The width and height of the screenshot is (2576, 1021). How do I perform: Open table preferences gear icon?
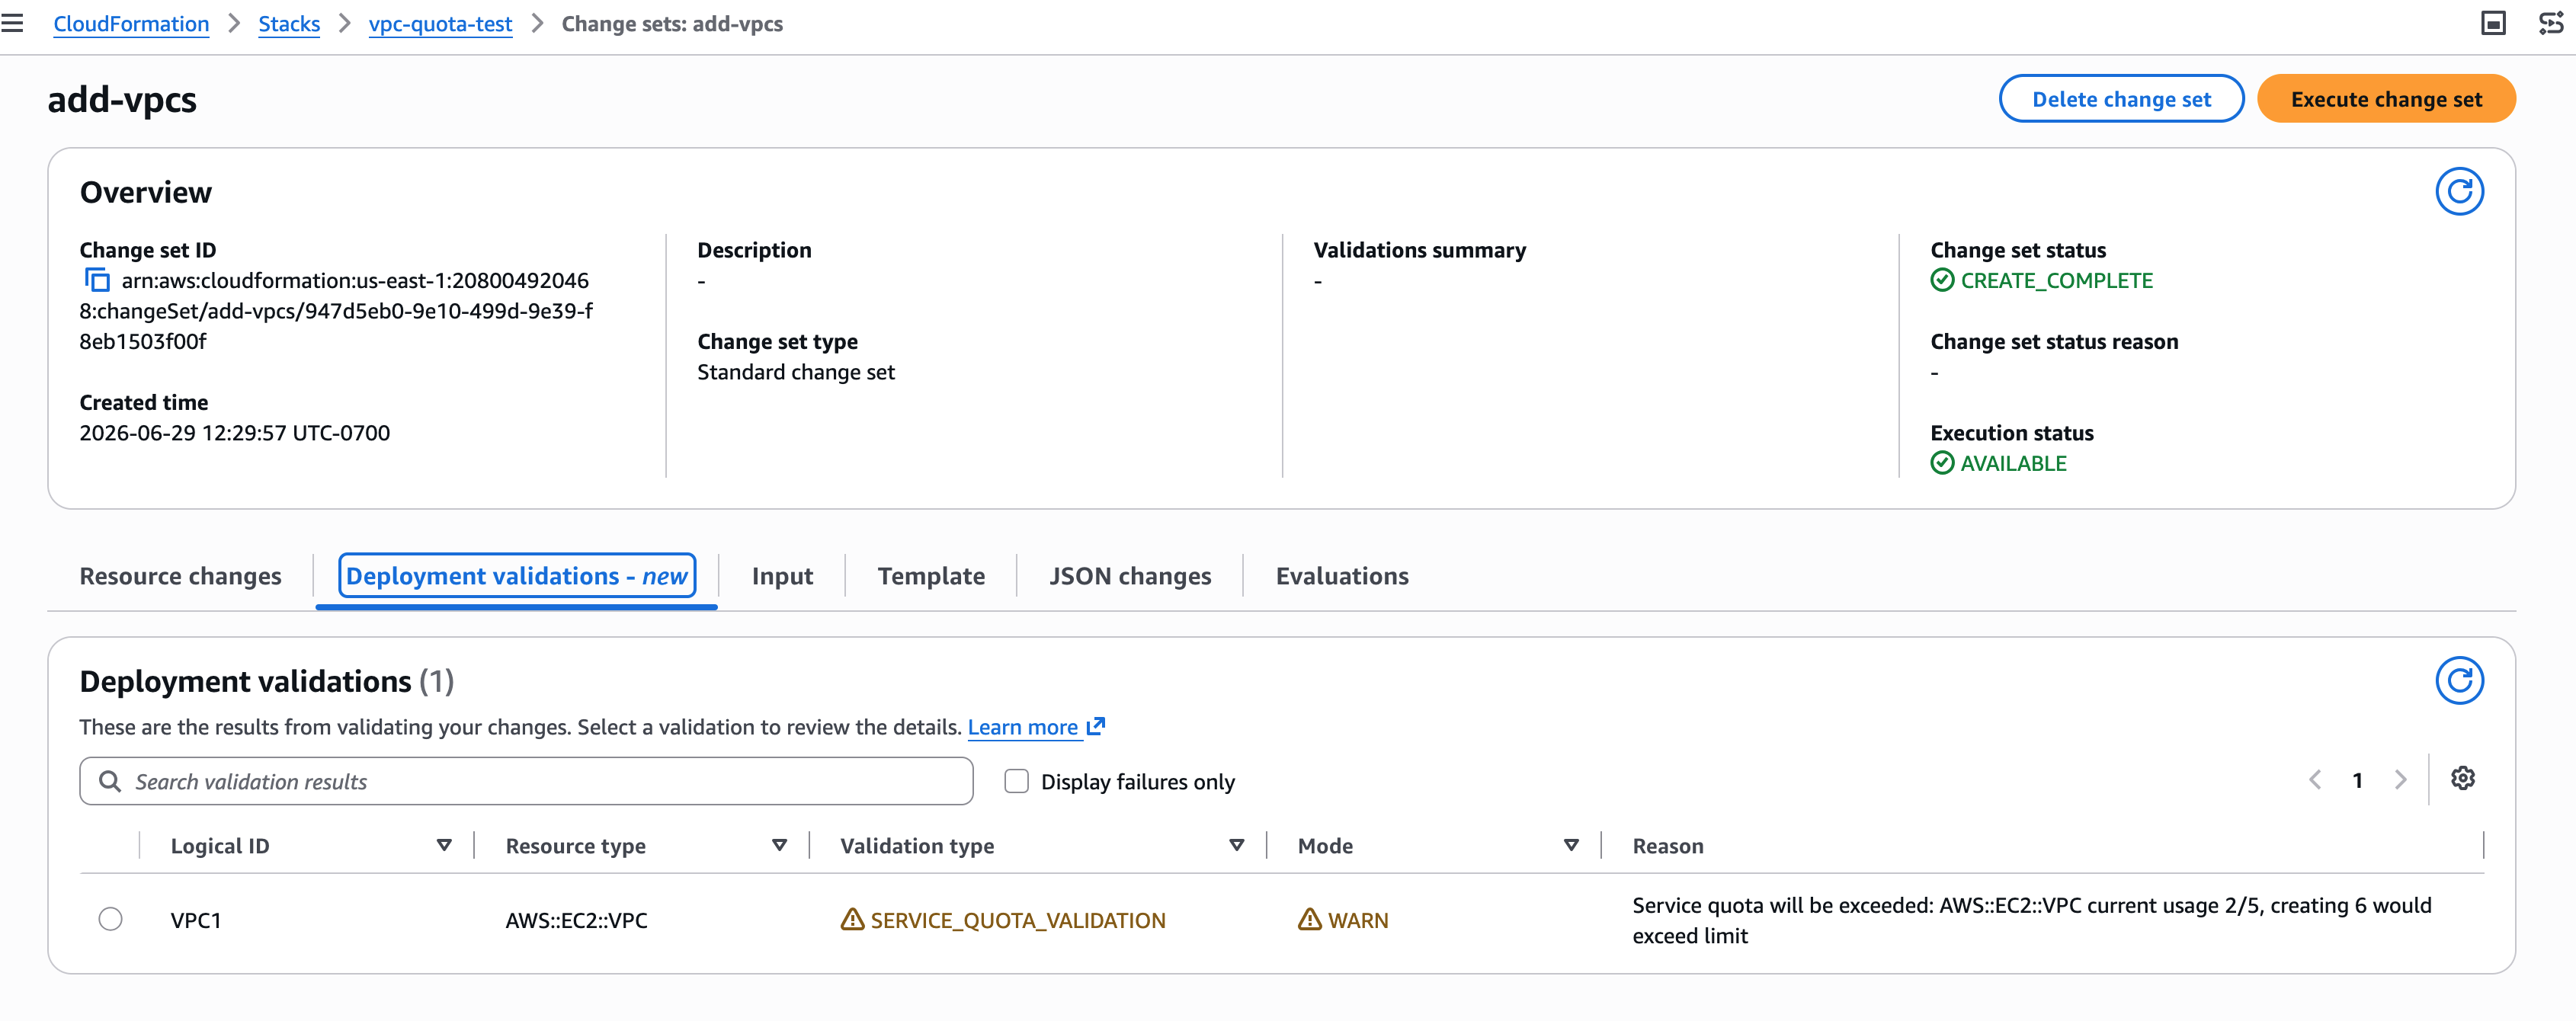pos(2462,778)
